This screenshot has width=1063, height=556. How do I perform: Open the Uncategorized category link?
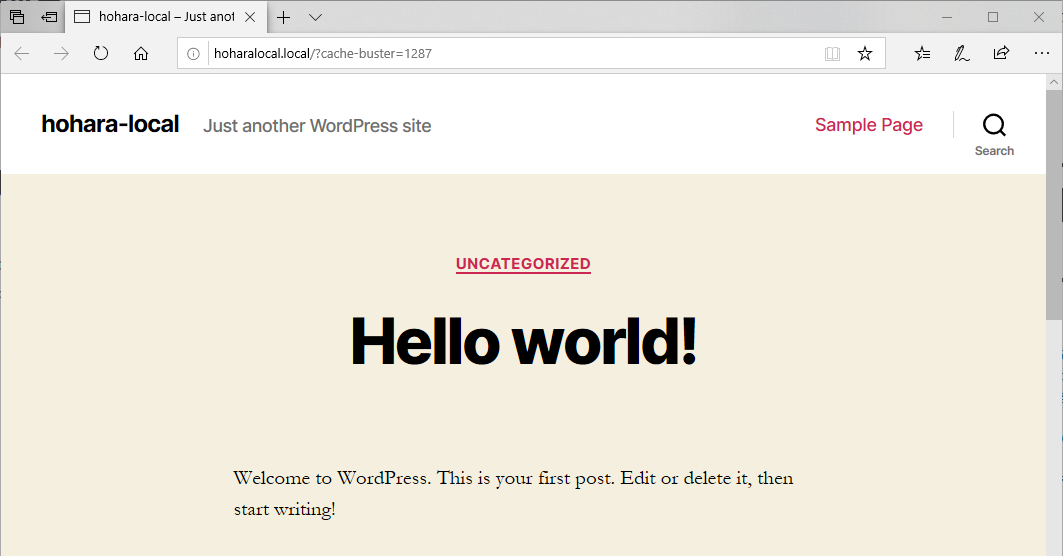point(523,264)
